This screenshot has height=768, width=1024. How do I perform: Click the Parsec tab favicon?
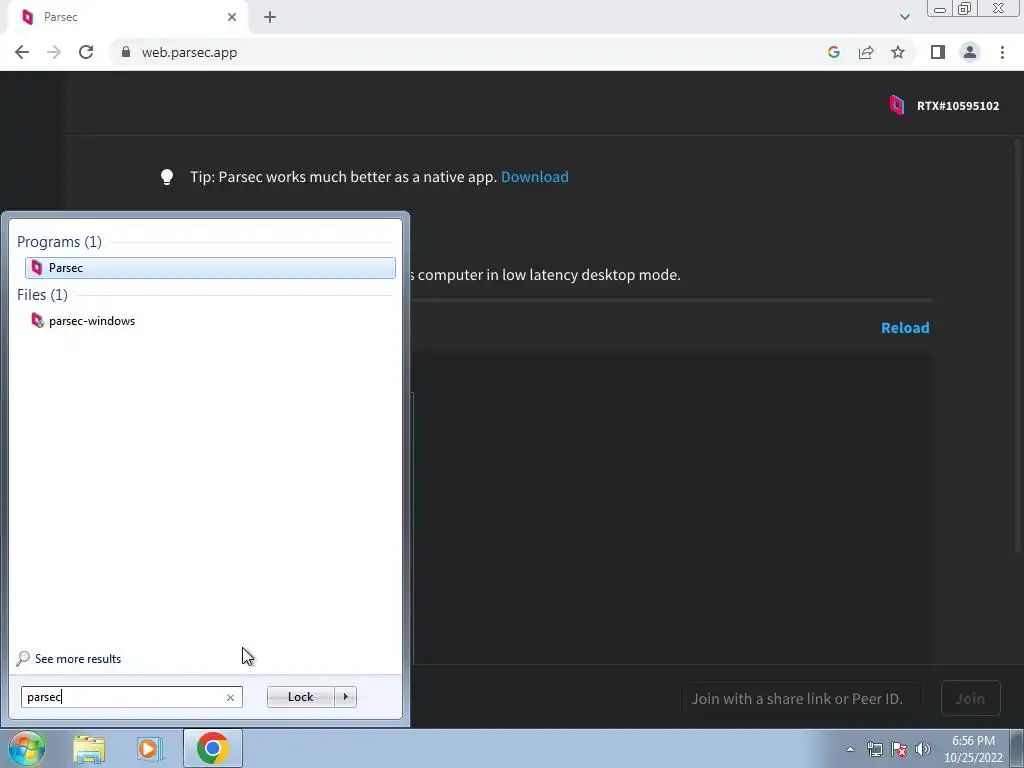[27, 17]
